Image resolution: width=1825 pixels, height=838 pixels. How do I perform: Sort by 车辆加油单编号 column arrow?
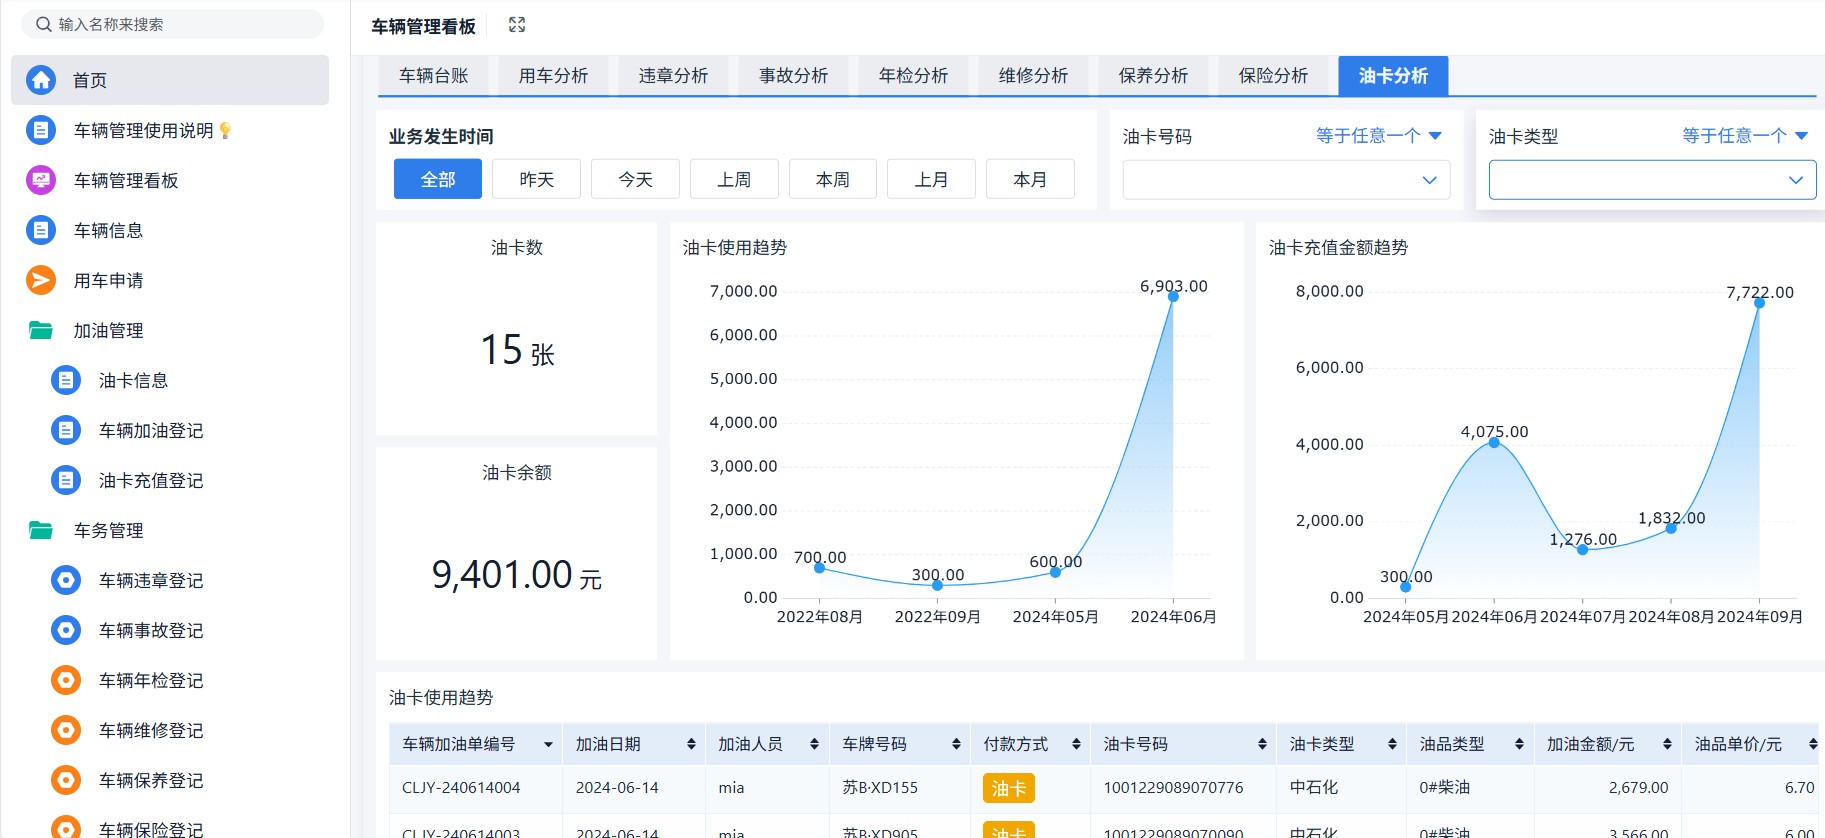coord(548,744)
